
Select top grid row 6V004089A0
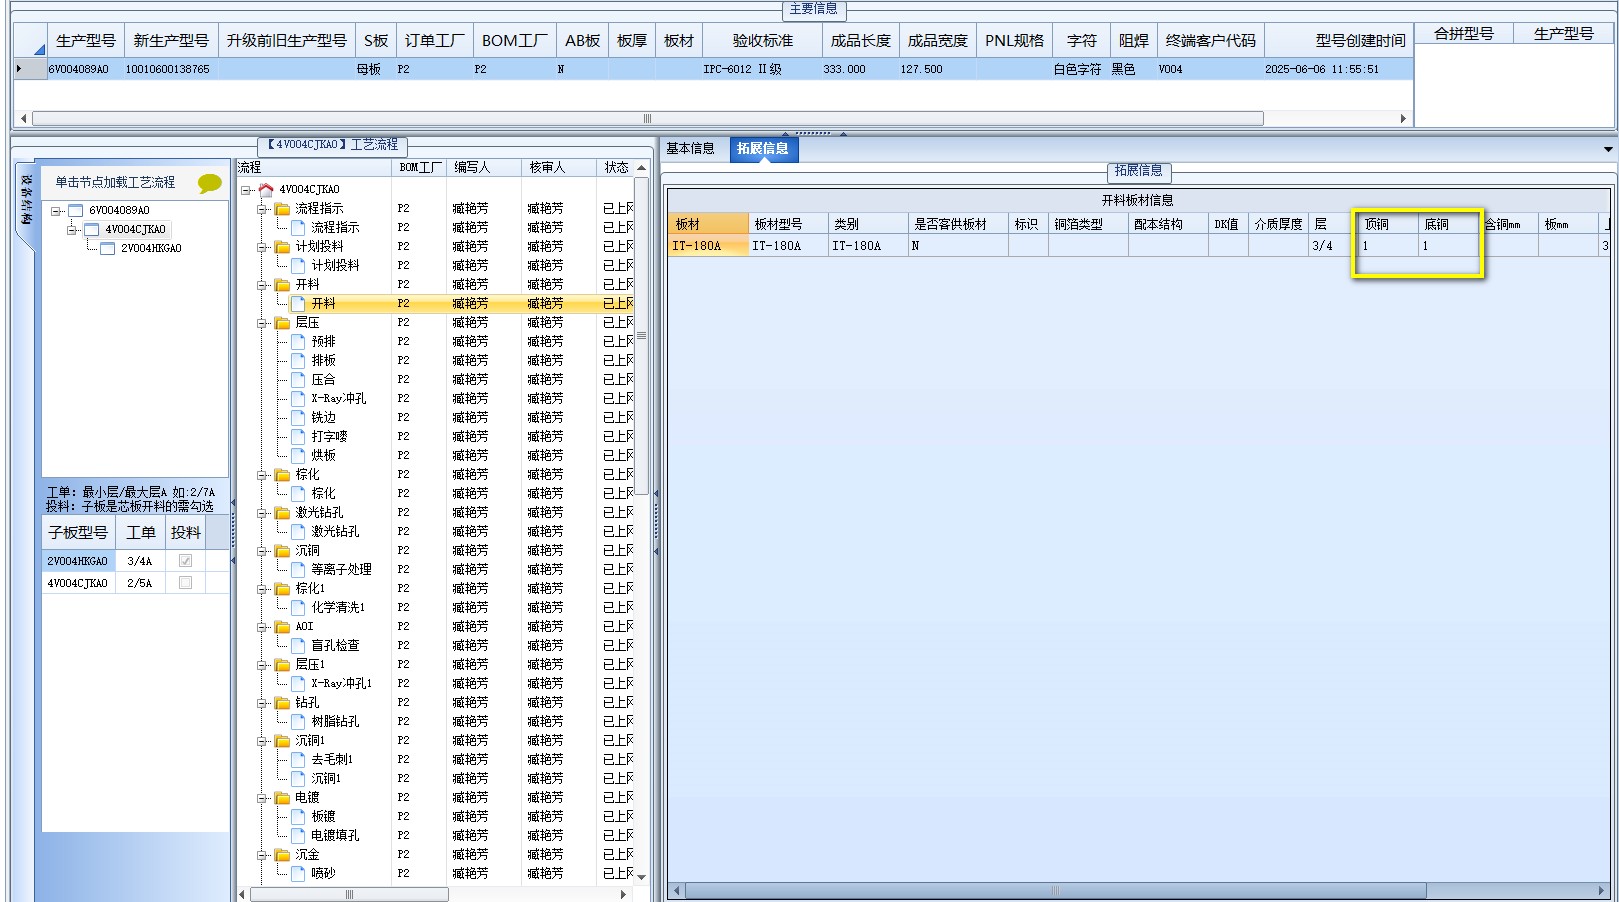coord(714,69)
